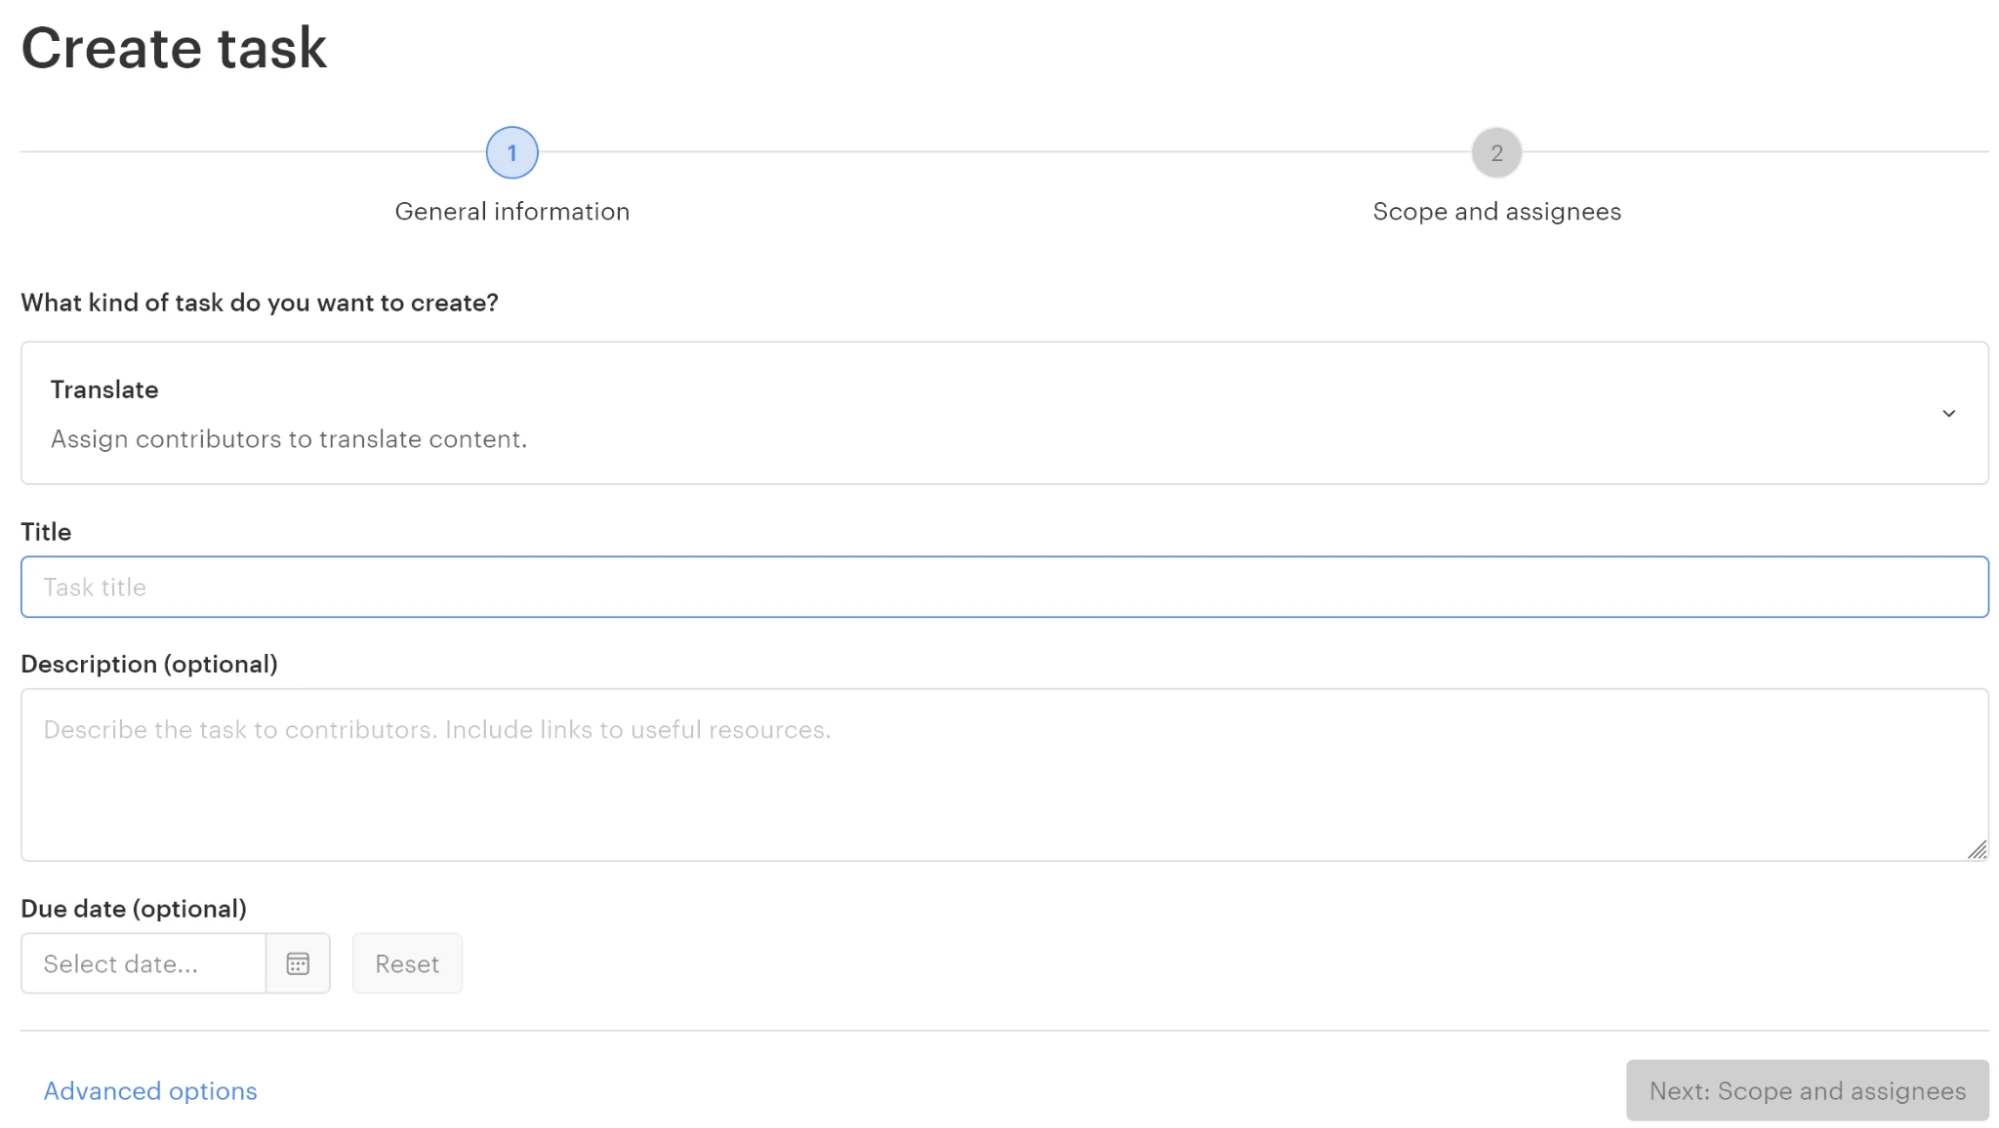This screenshot has width=1999, height=1128.
Task: Expand Advanced options
Action: [x=150, y=1090]
